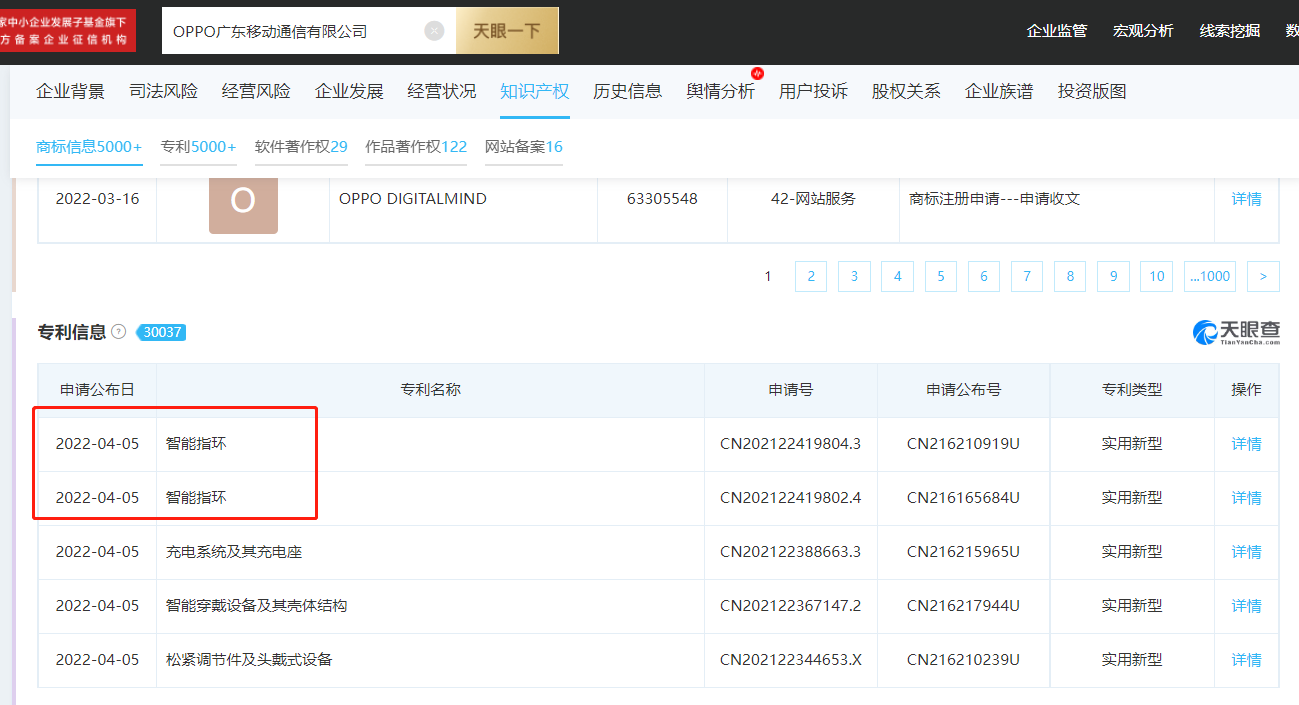Screen dimensions: 1299x705
Task: Click publication number CN216165684U
Action: (x=963, y=498)
